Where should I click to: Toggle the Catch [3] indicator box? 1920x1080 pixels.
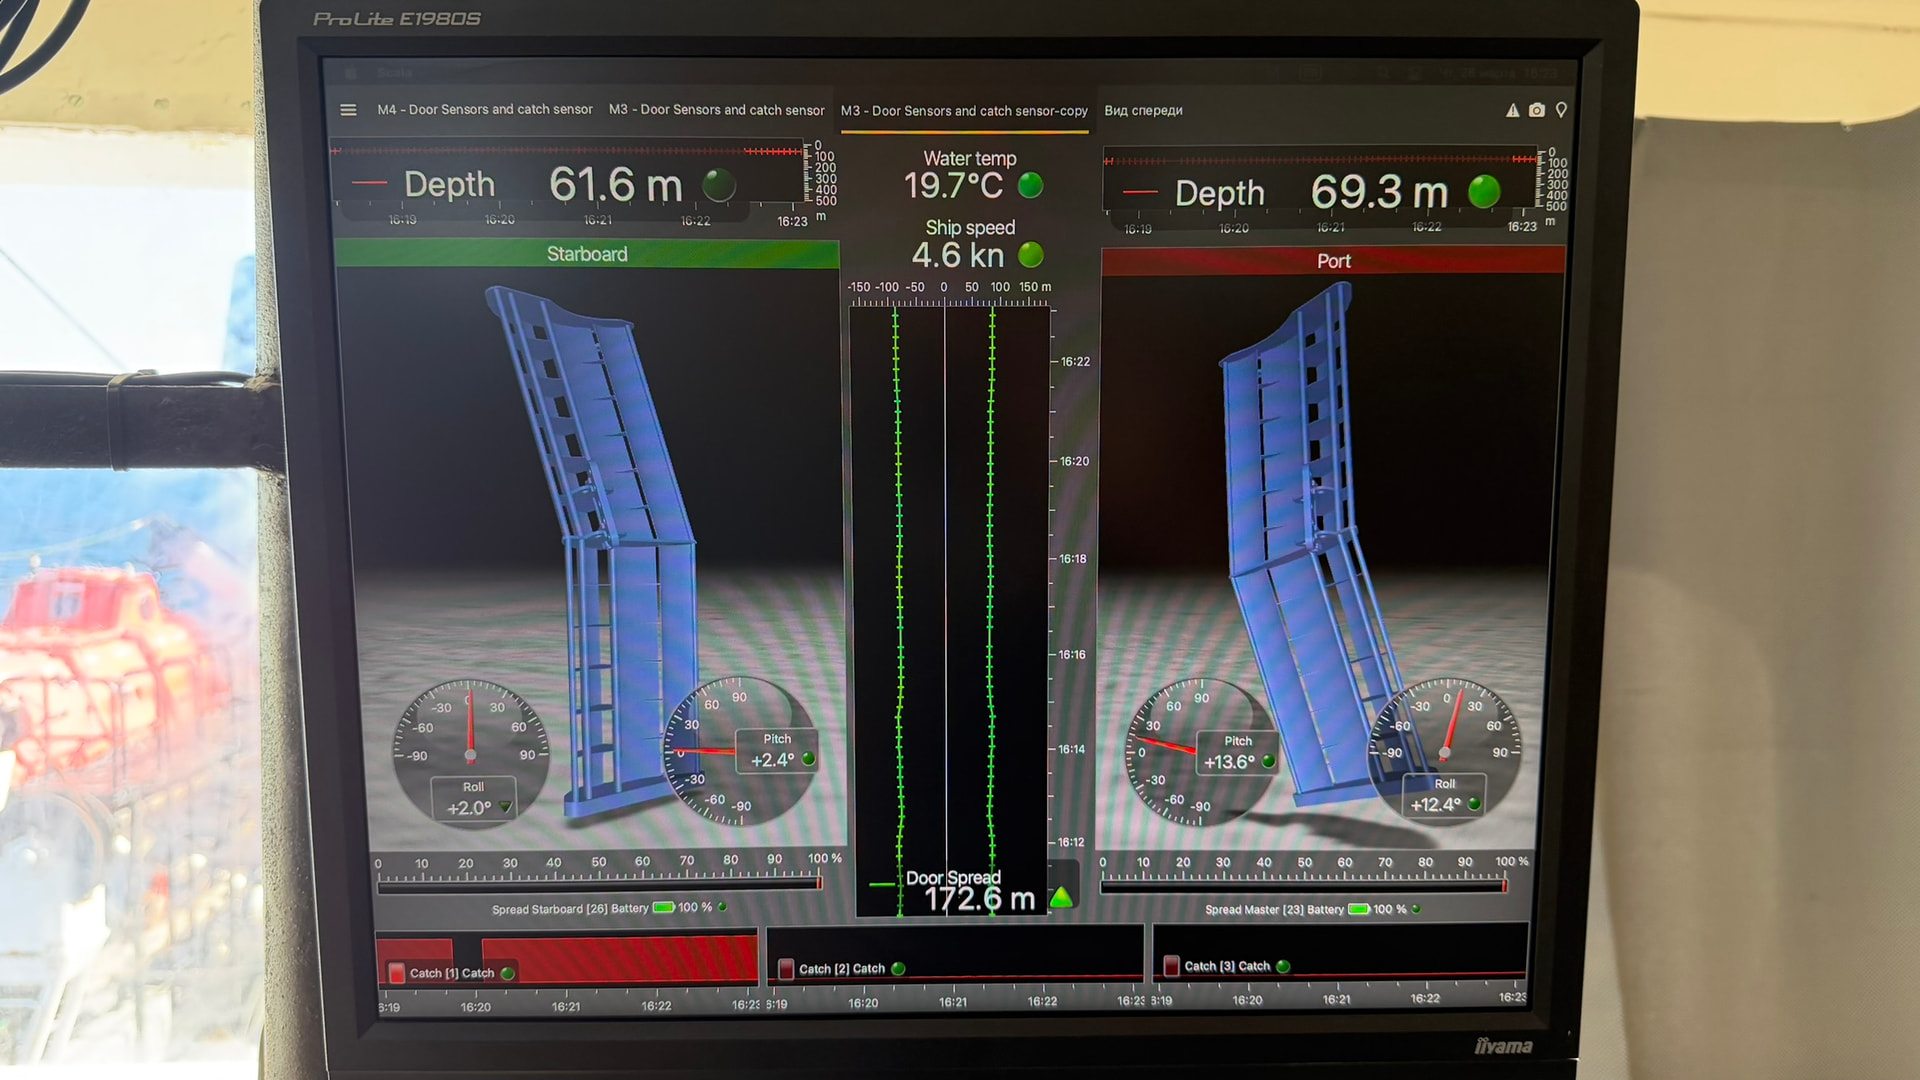click(1171, 966)
